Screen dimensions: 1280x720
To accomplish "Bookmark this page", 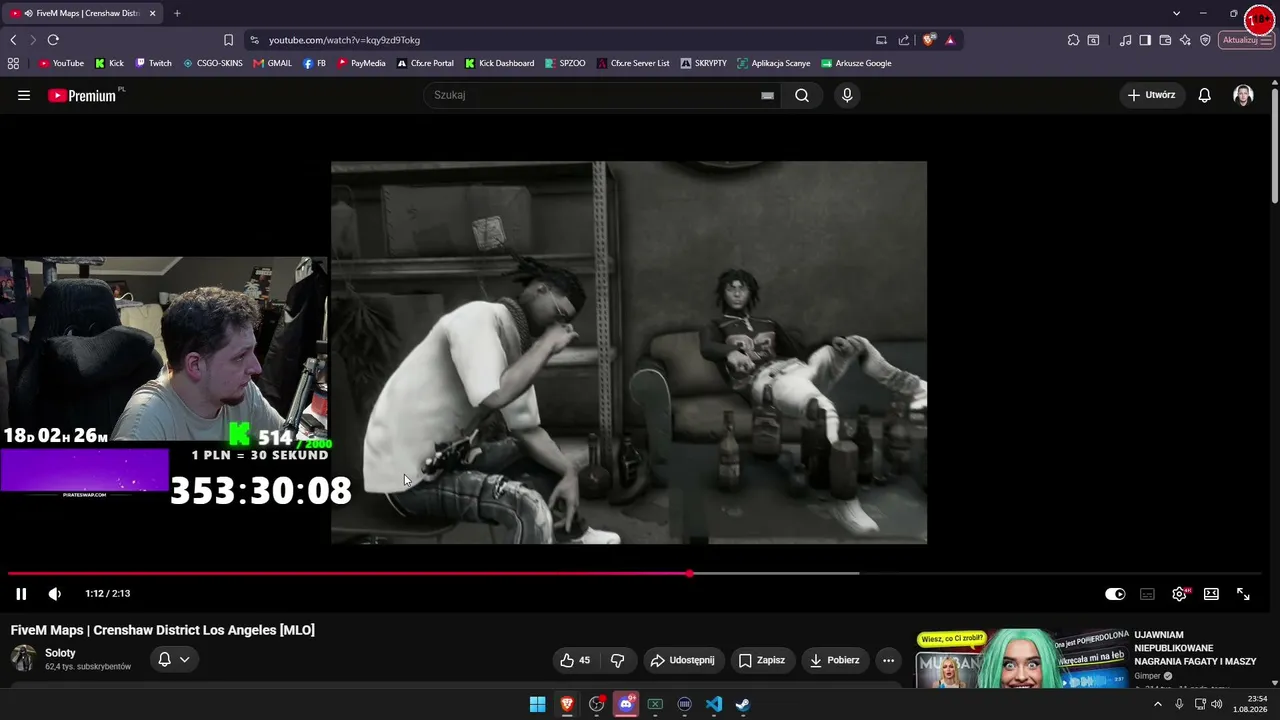I will point(228,40).
